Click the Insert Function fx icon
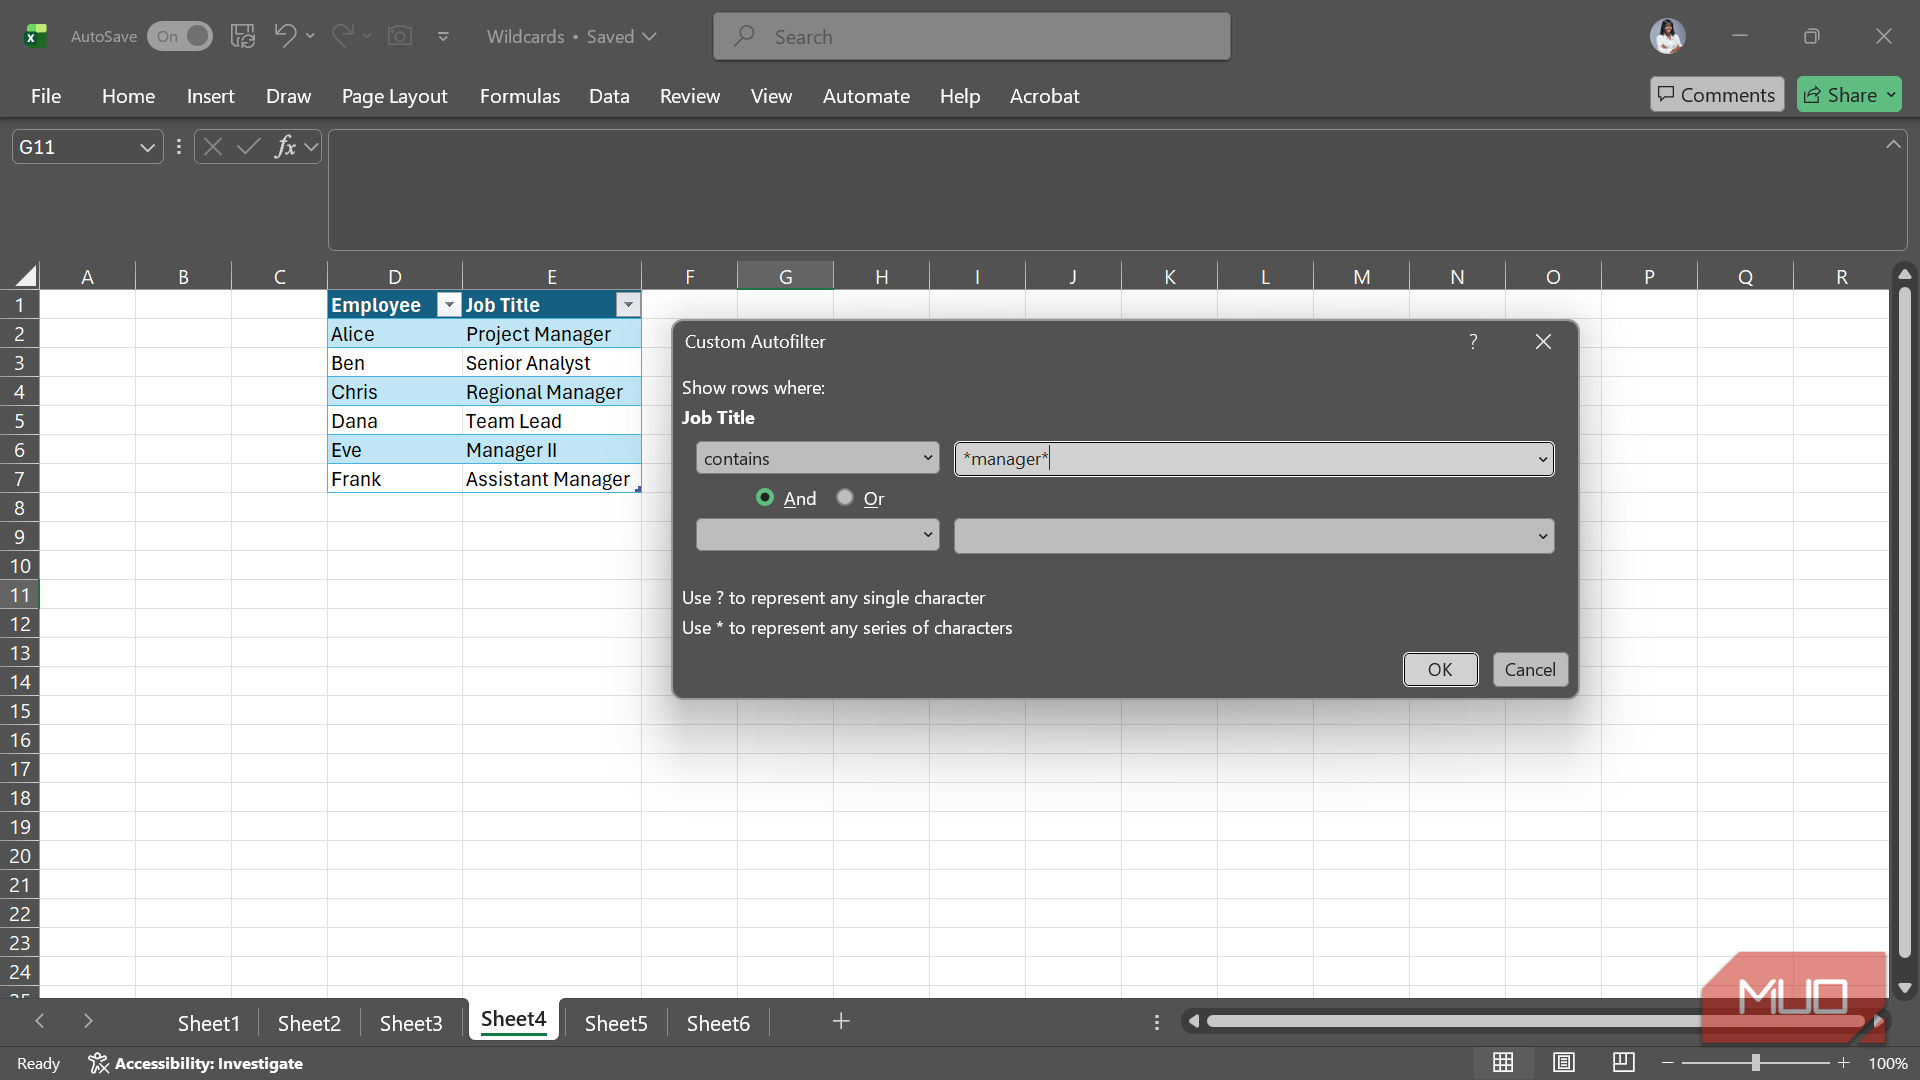Screen dimensions: 1920x1080 tap(285, 147)
